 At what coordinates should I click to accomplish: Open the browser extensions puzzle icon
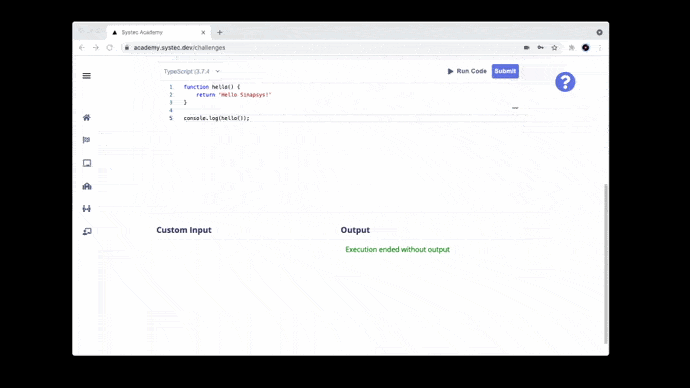(572, 48)
